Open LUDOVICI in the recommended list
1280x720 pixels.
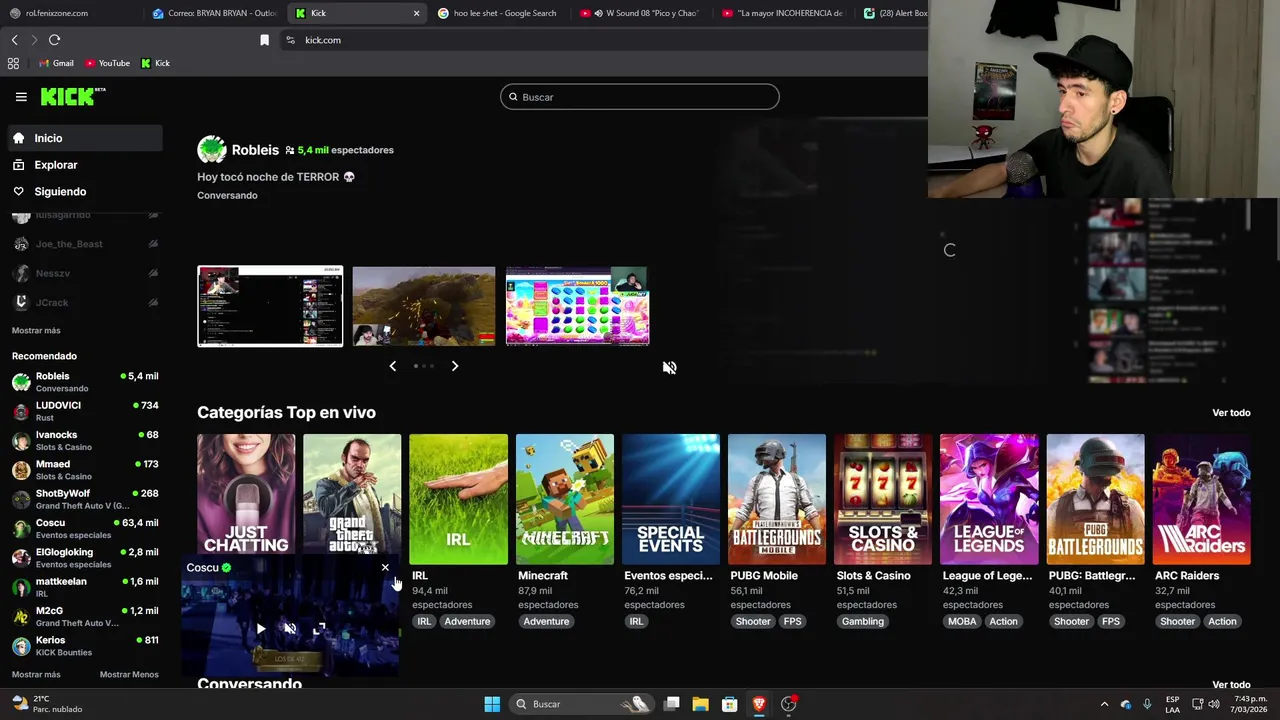point(85,412)
